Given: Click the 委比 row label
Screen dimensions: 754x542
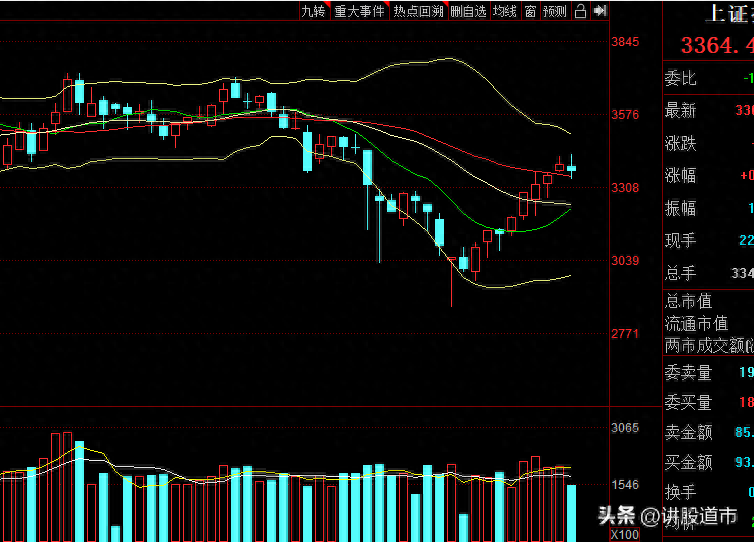Looking at the screenshot, I should pos(680,78).
